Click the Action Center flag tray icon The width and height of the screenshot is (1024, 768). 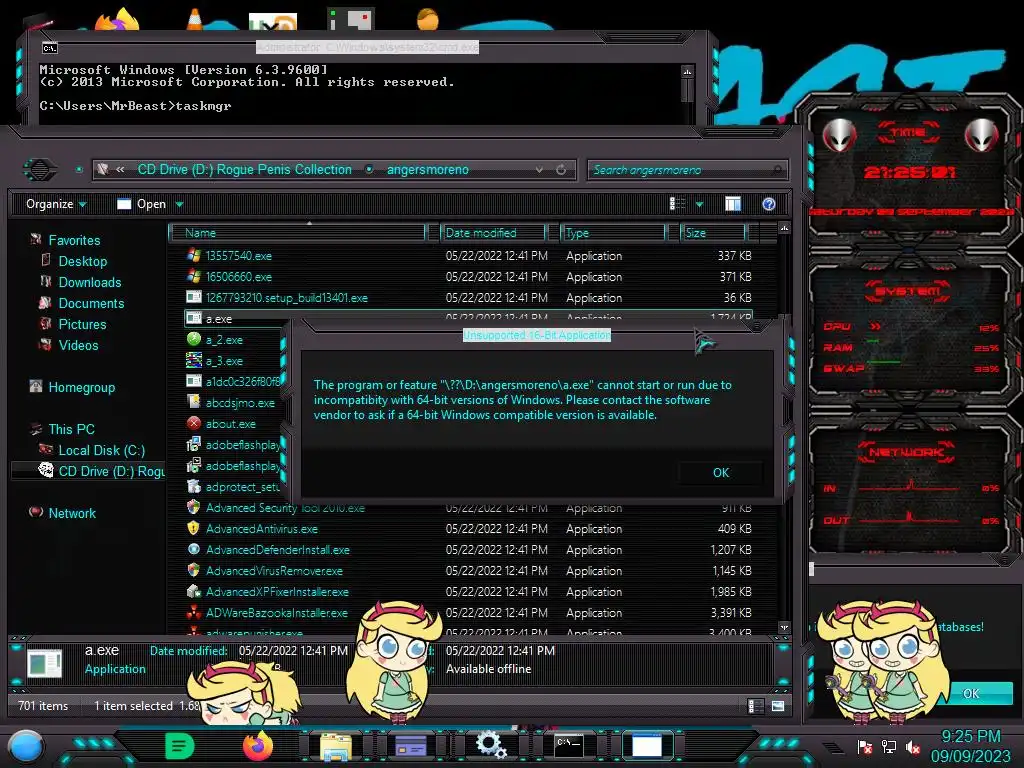[x=864, y=747]
